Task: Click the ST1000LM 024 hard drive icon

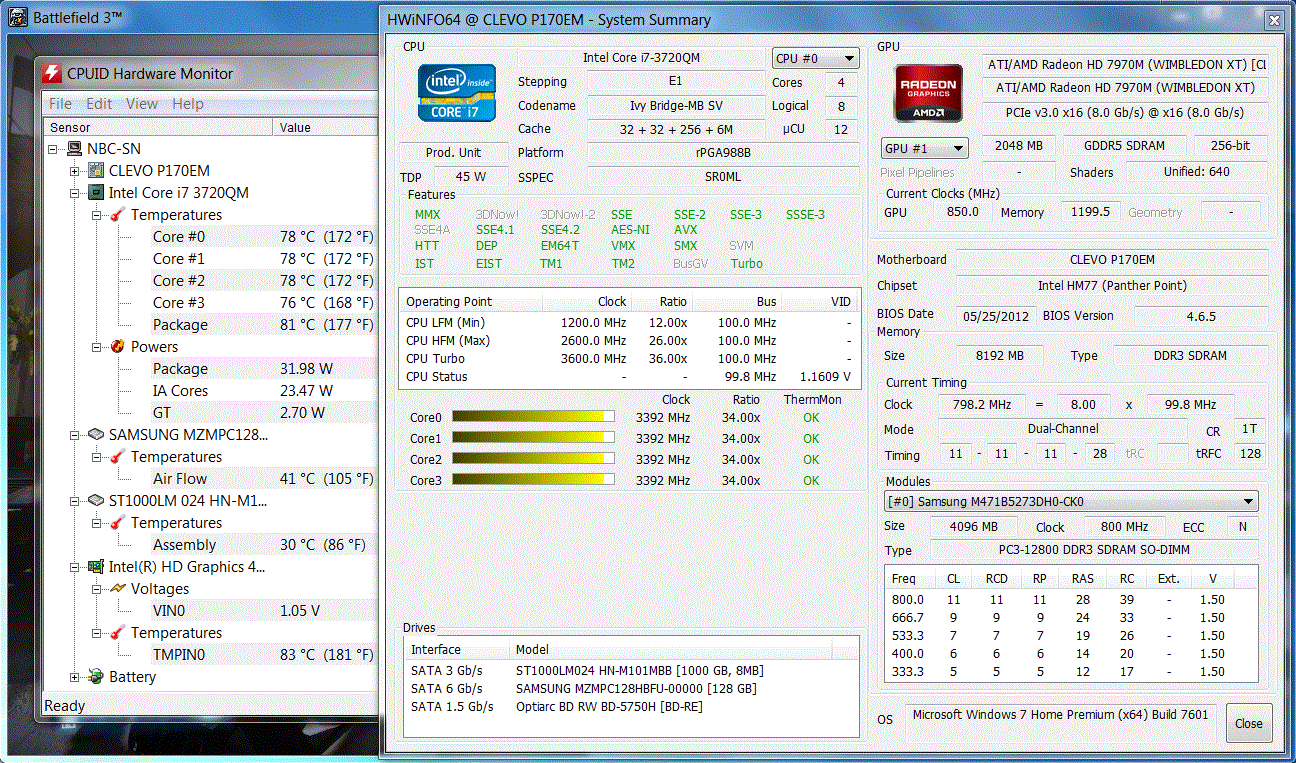Action: click(x=96, y=500)
